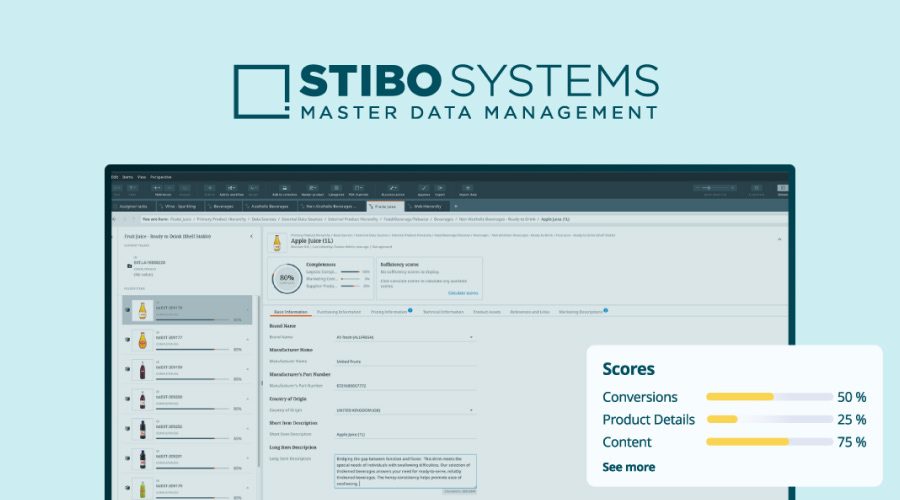
Task: Collapse the Apple Juice header with up arrow
Action: click(779, 239)
